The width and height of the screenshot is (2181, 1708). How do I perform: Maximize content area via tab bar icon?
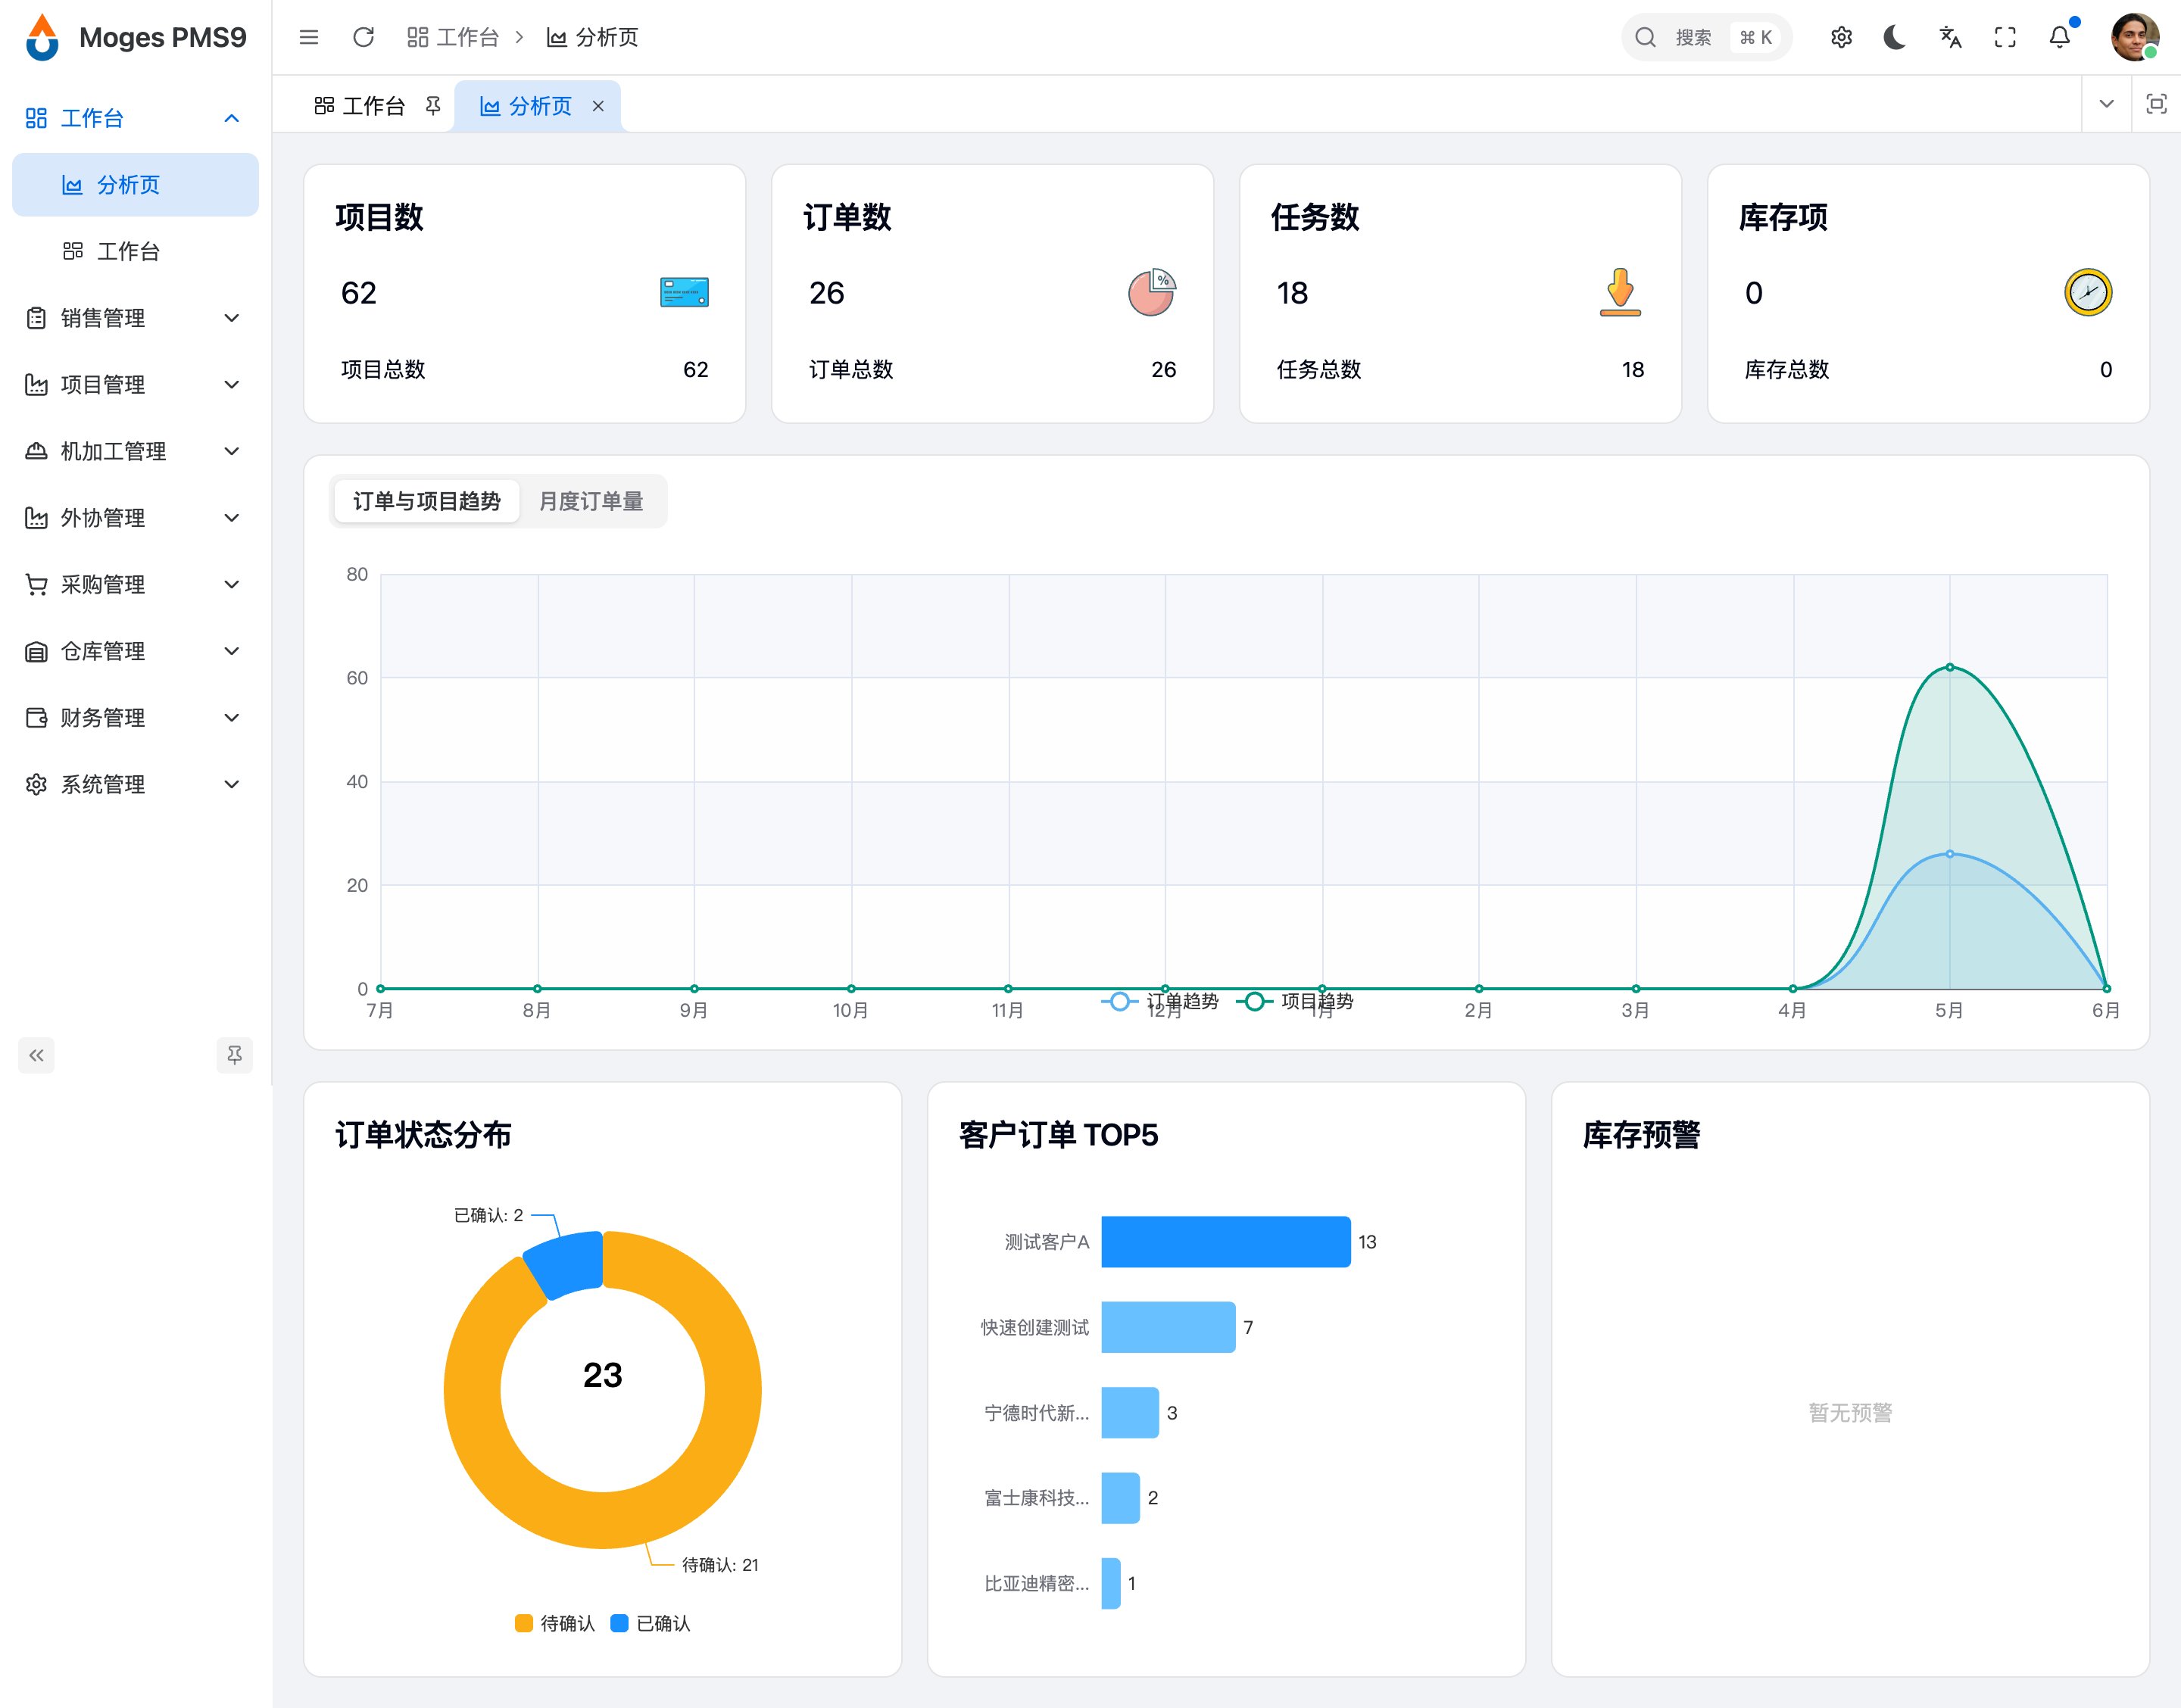2156,104
